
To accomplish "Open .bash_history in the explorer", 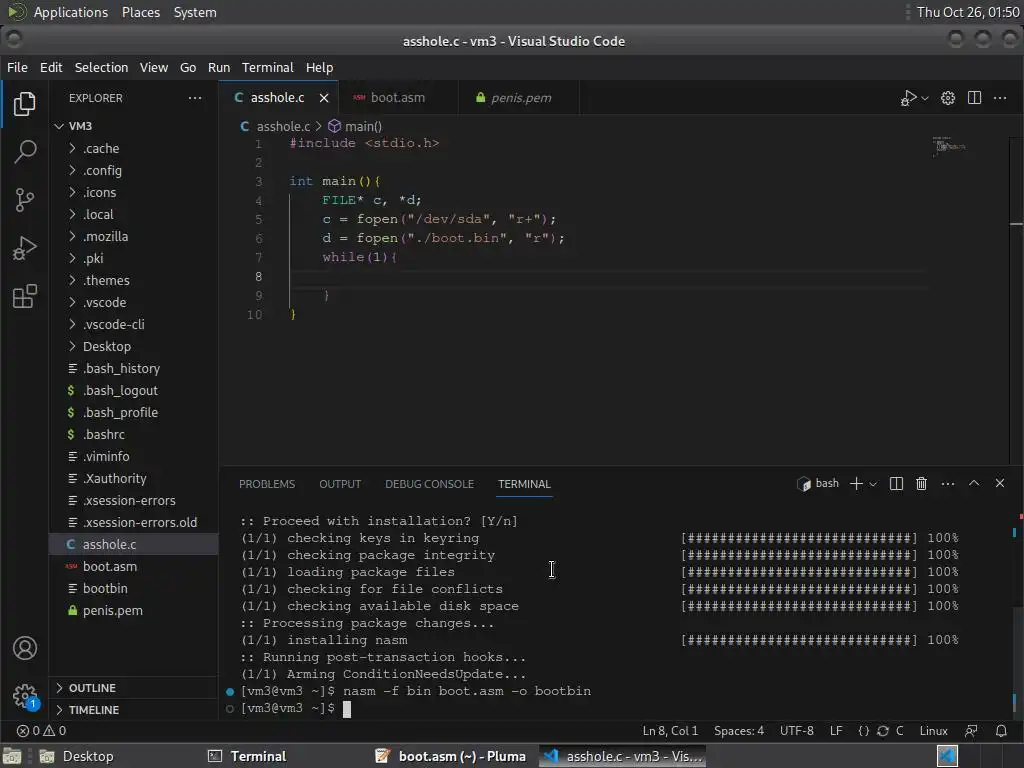I will [133, 368].
